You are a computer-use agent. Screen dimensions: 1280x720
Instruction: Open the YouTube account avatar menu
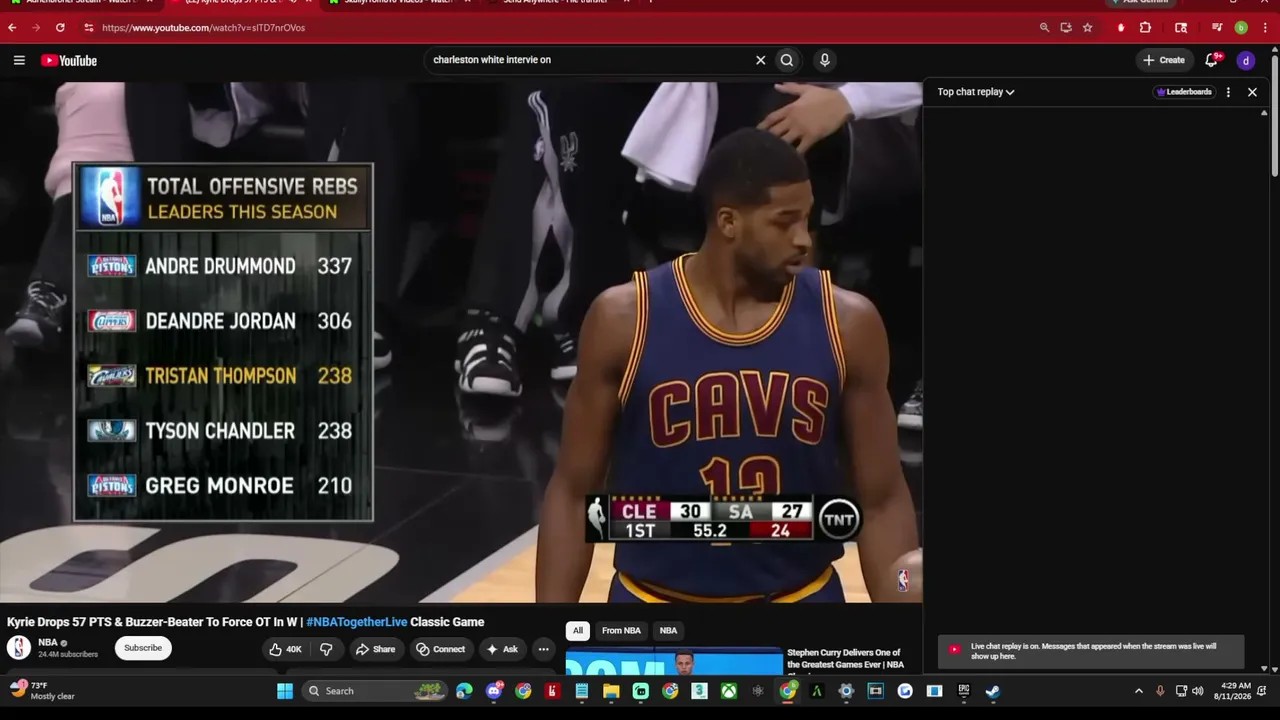[1246, 61]
